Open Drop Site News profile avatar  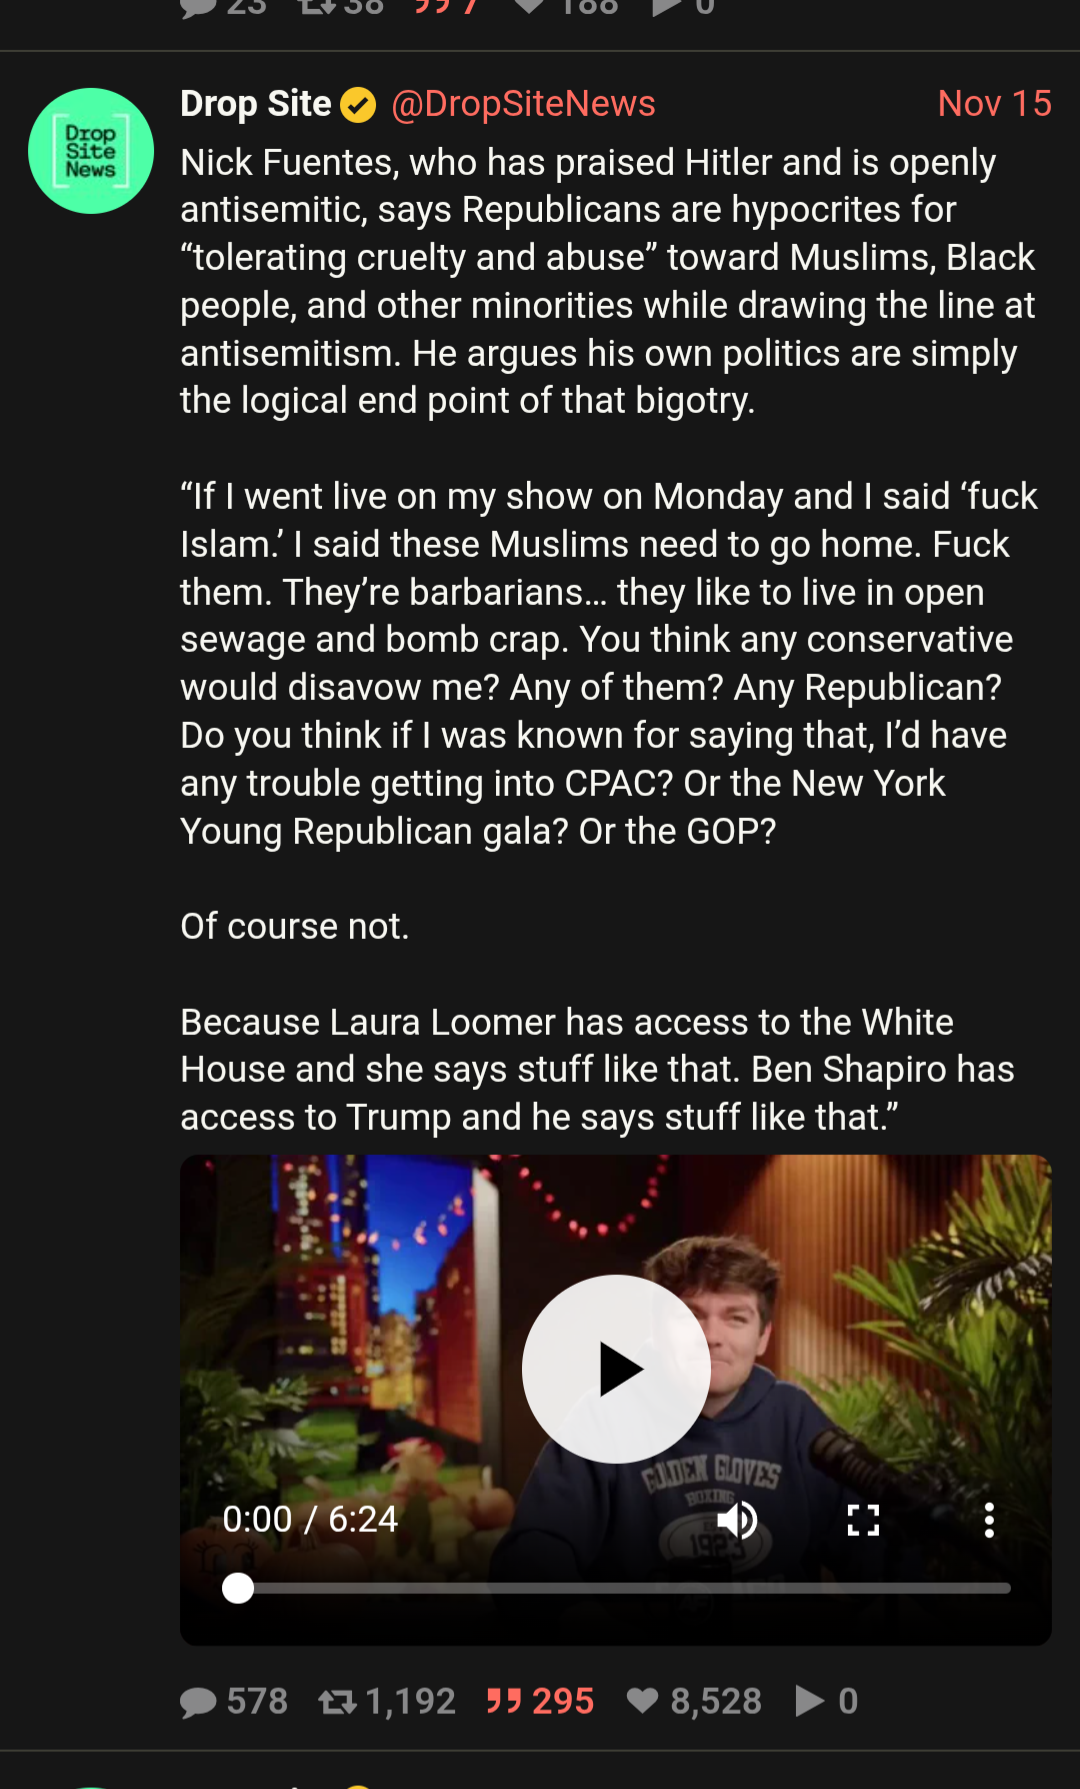pyautogui.click(x=91, y=151)
